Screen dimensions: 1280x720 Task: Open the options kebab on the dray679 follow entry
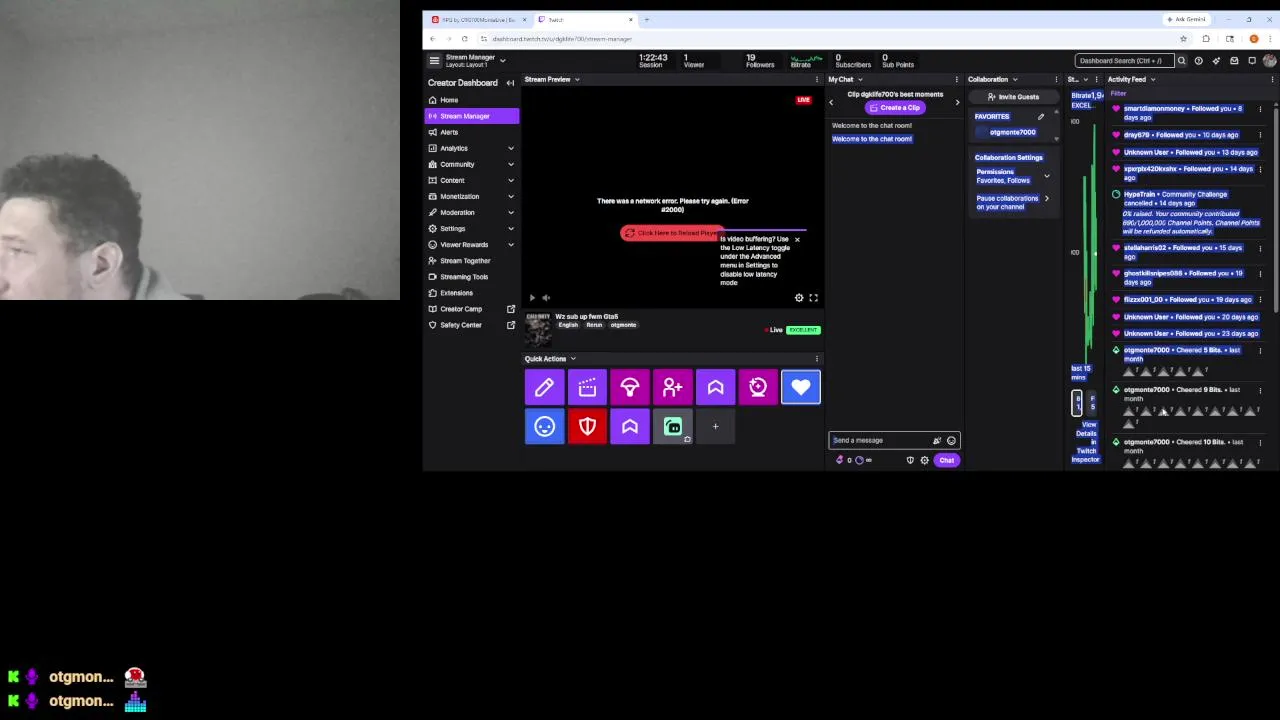point(1260,135)
